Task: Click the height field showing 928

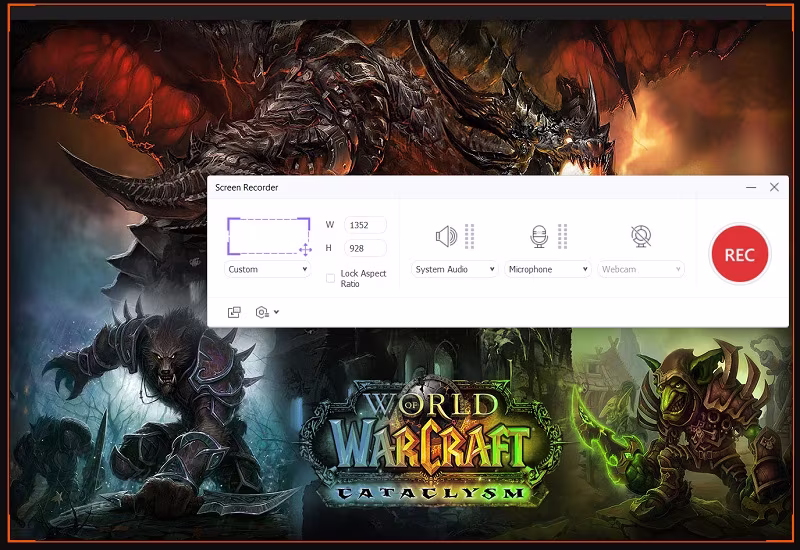Action: [x=365, y=248]
